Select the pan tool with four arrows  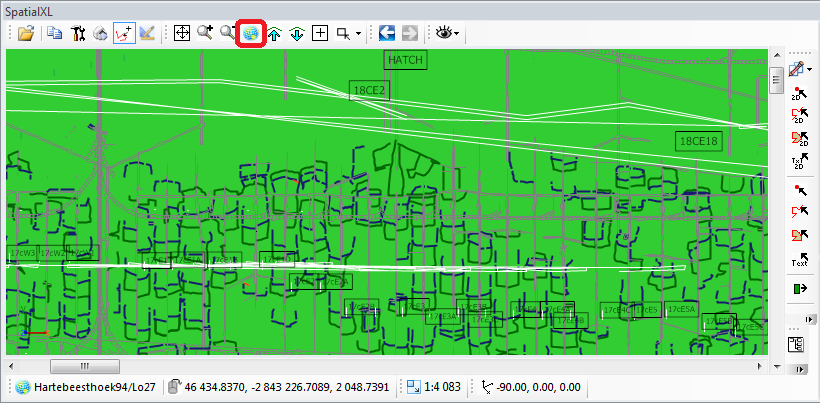(x=182, y=33)
